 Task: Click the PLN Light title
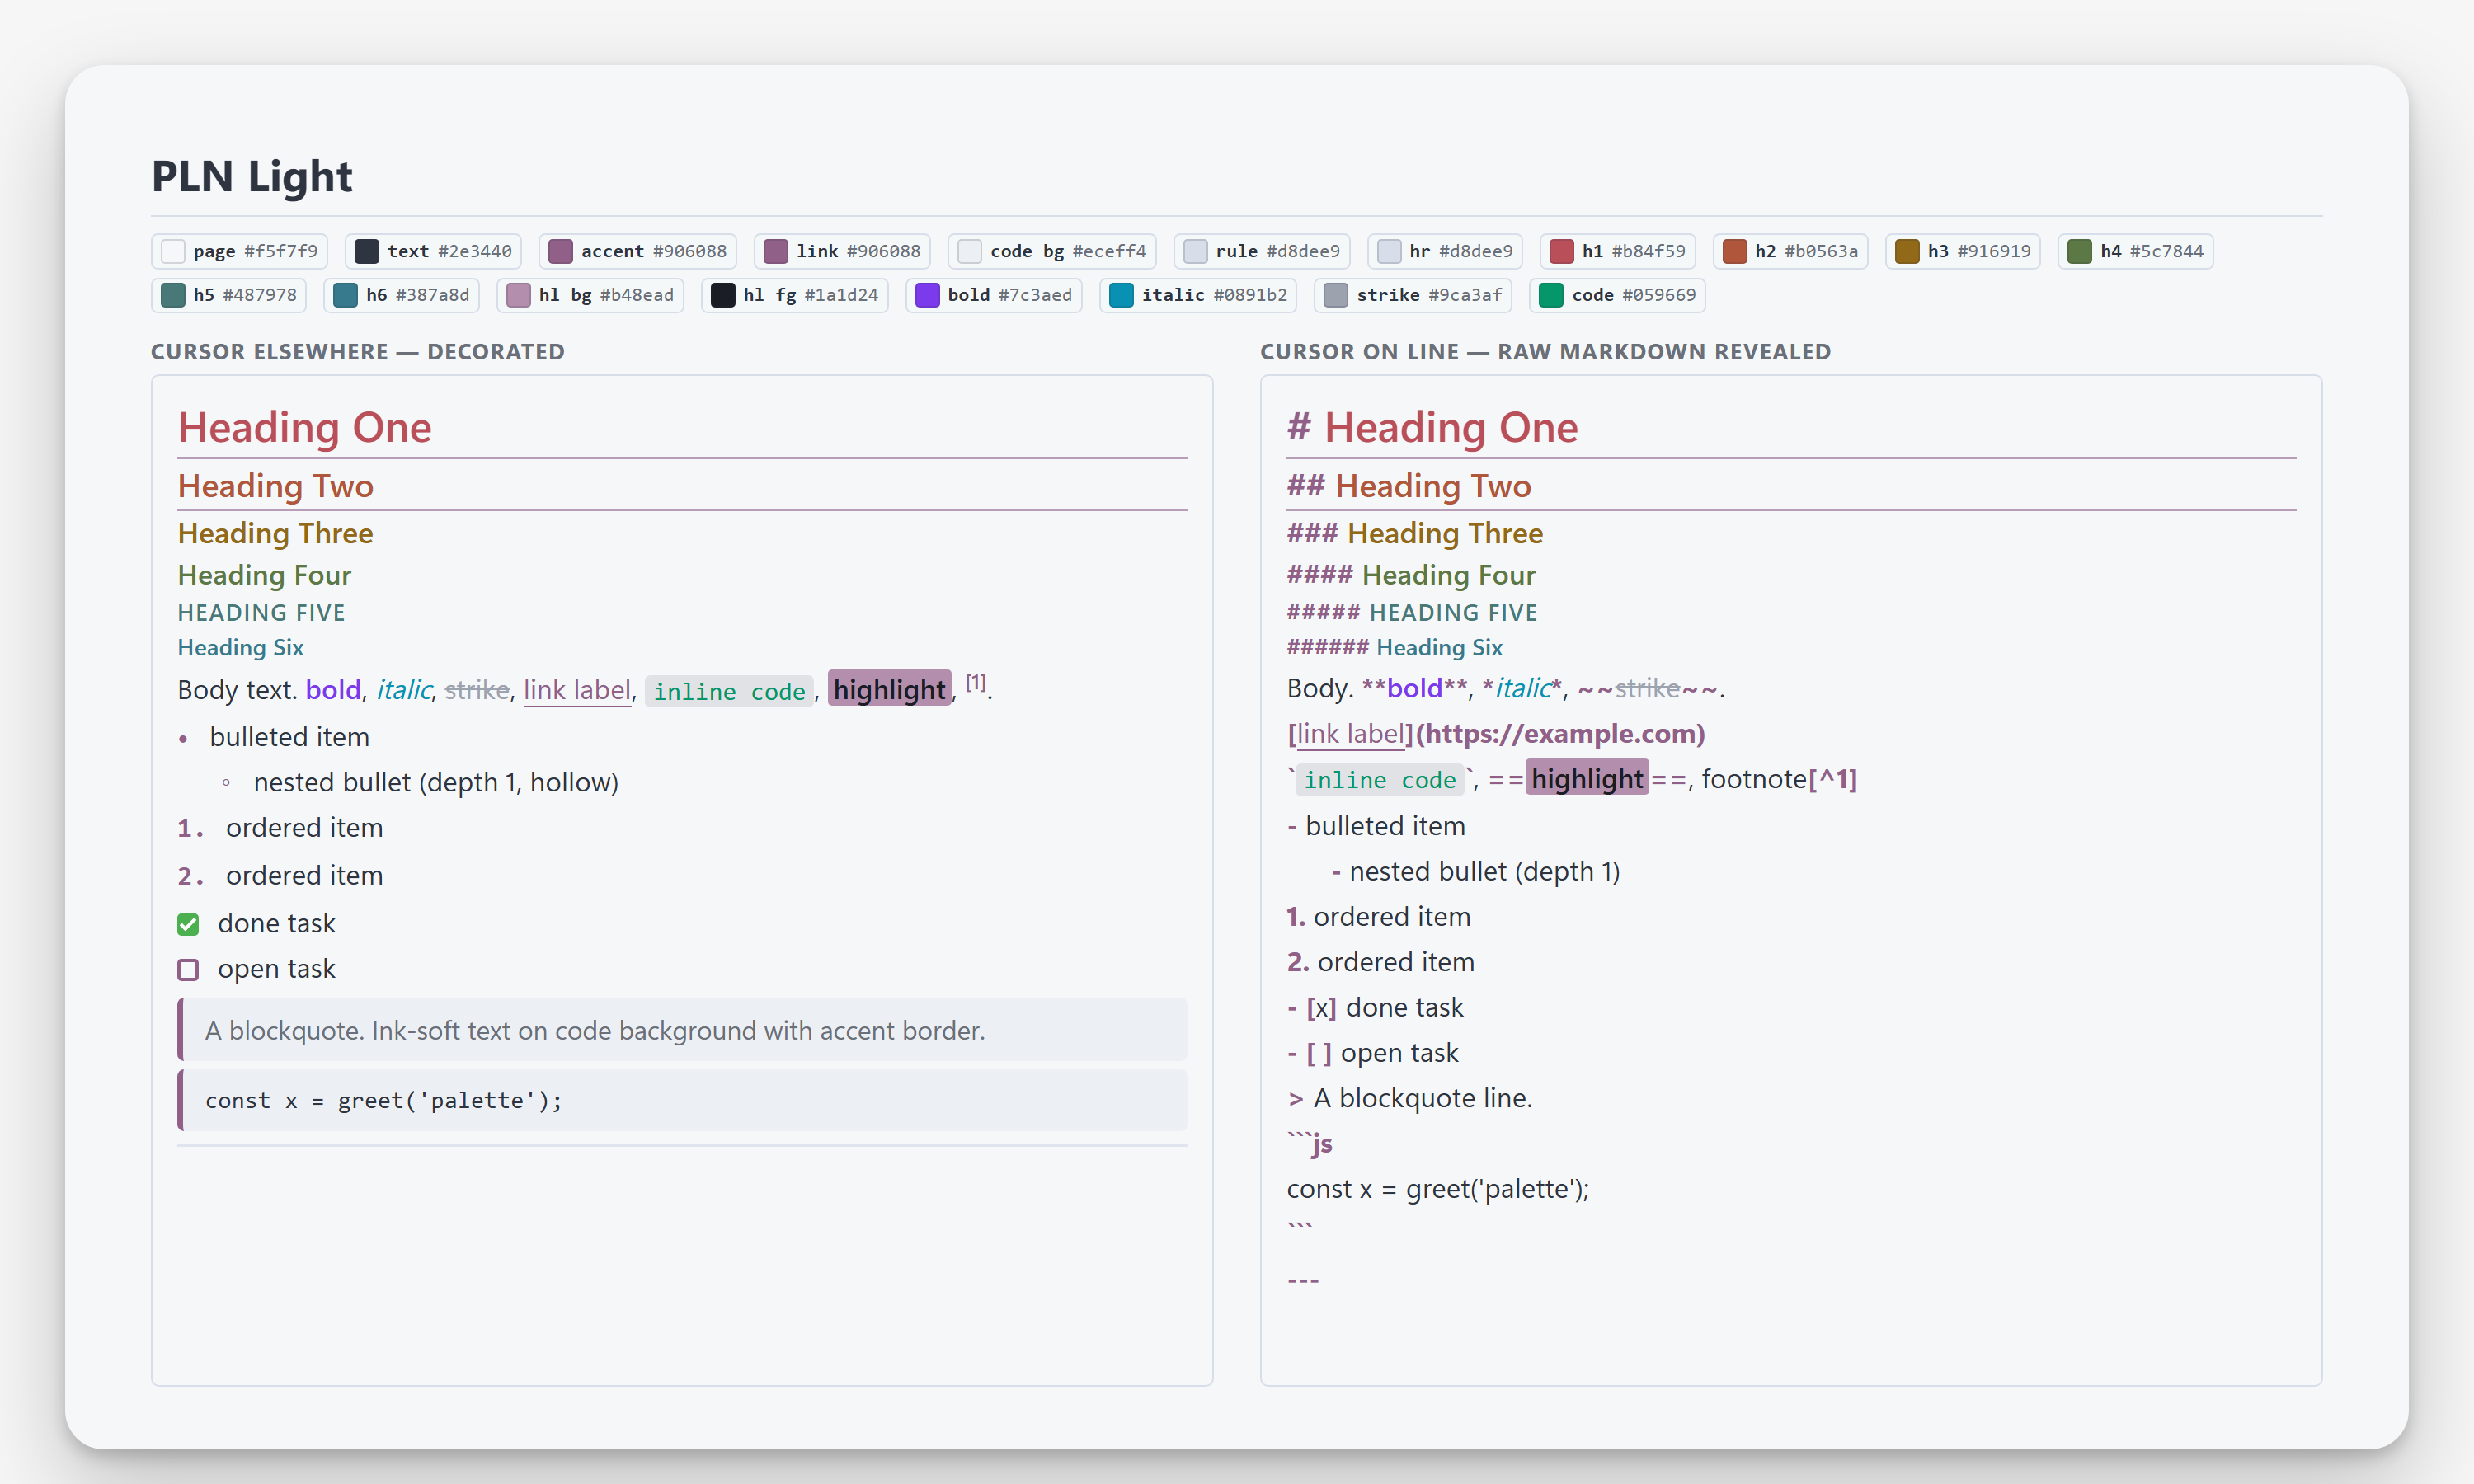(x=252, y=176)
